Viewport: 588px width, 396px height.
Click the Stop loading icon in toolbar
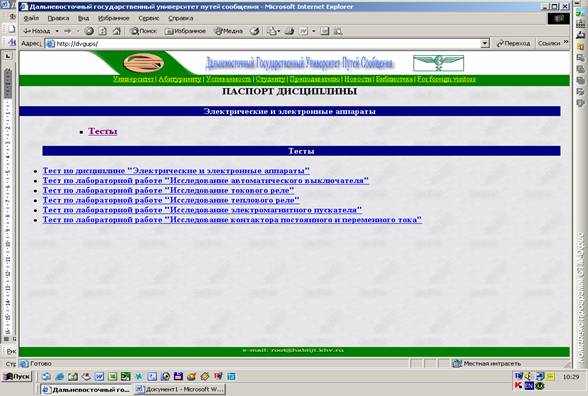pos(89,31)
